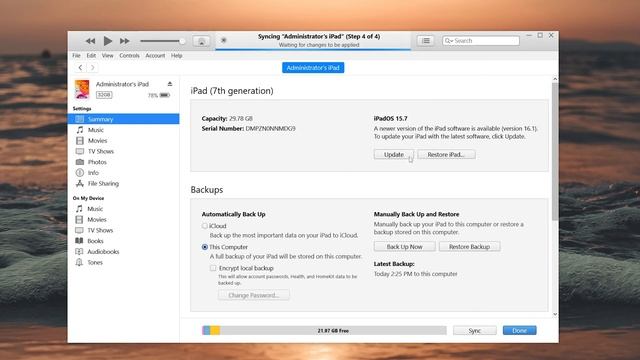
Task: Click the Change Password button
Action: [x=253, y=295]
